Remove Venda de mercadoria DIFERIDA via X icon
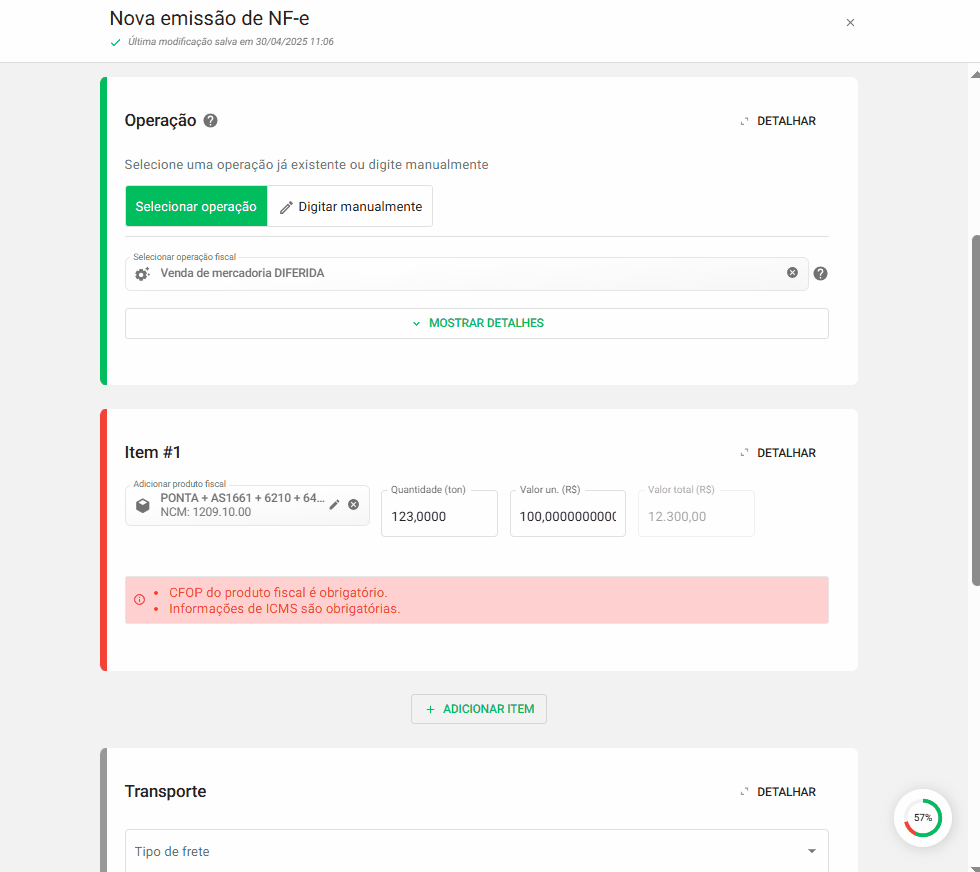Image resolution: width=980 pixels, height=872 pixels. tap(792, 273)
